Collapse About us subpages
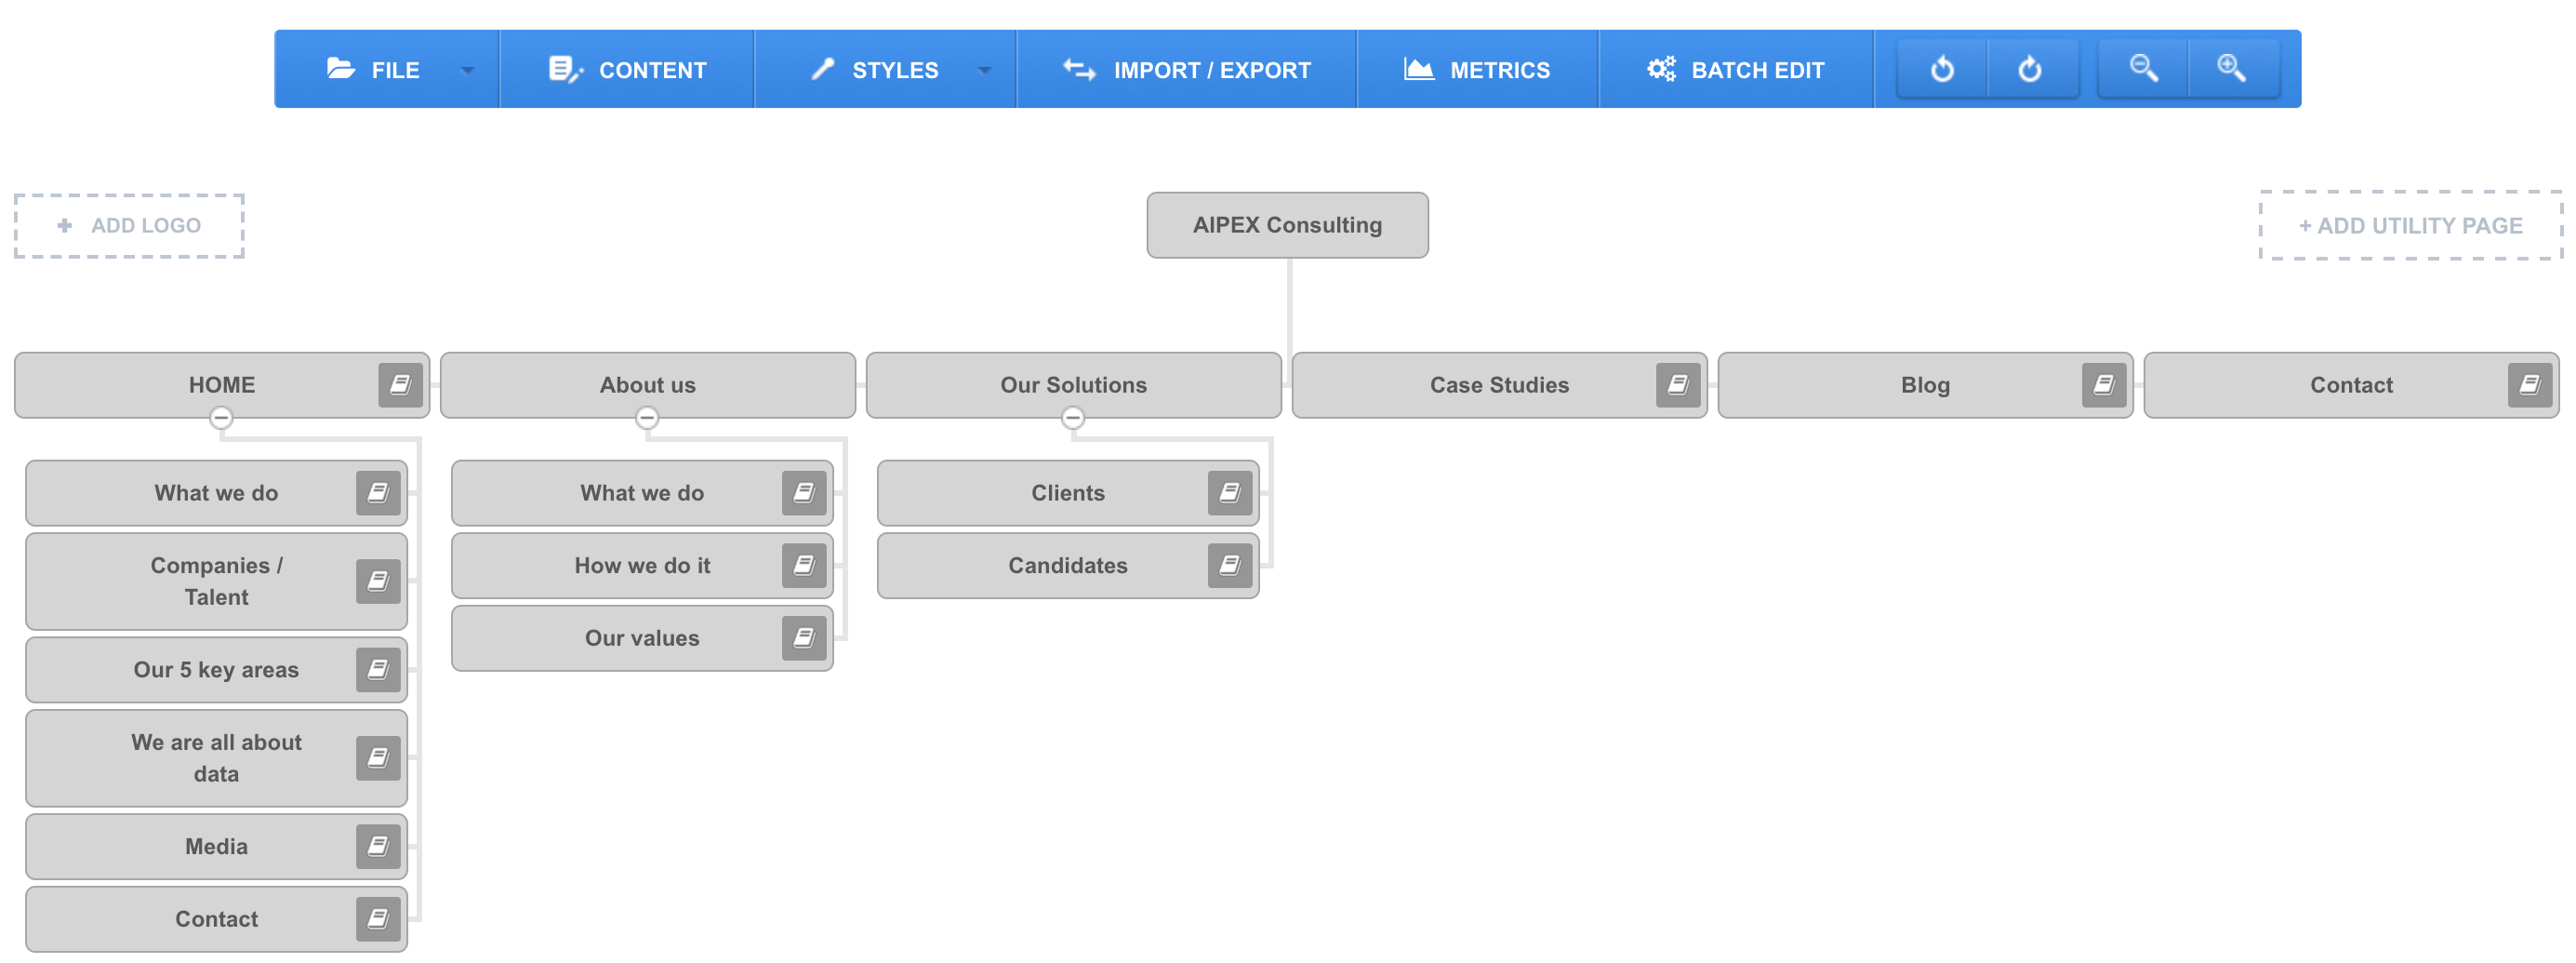Image resolution: width=2576 pixels, height=963 pixels. 647,418
